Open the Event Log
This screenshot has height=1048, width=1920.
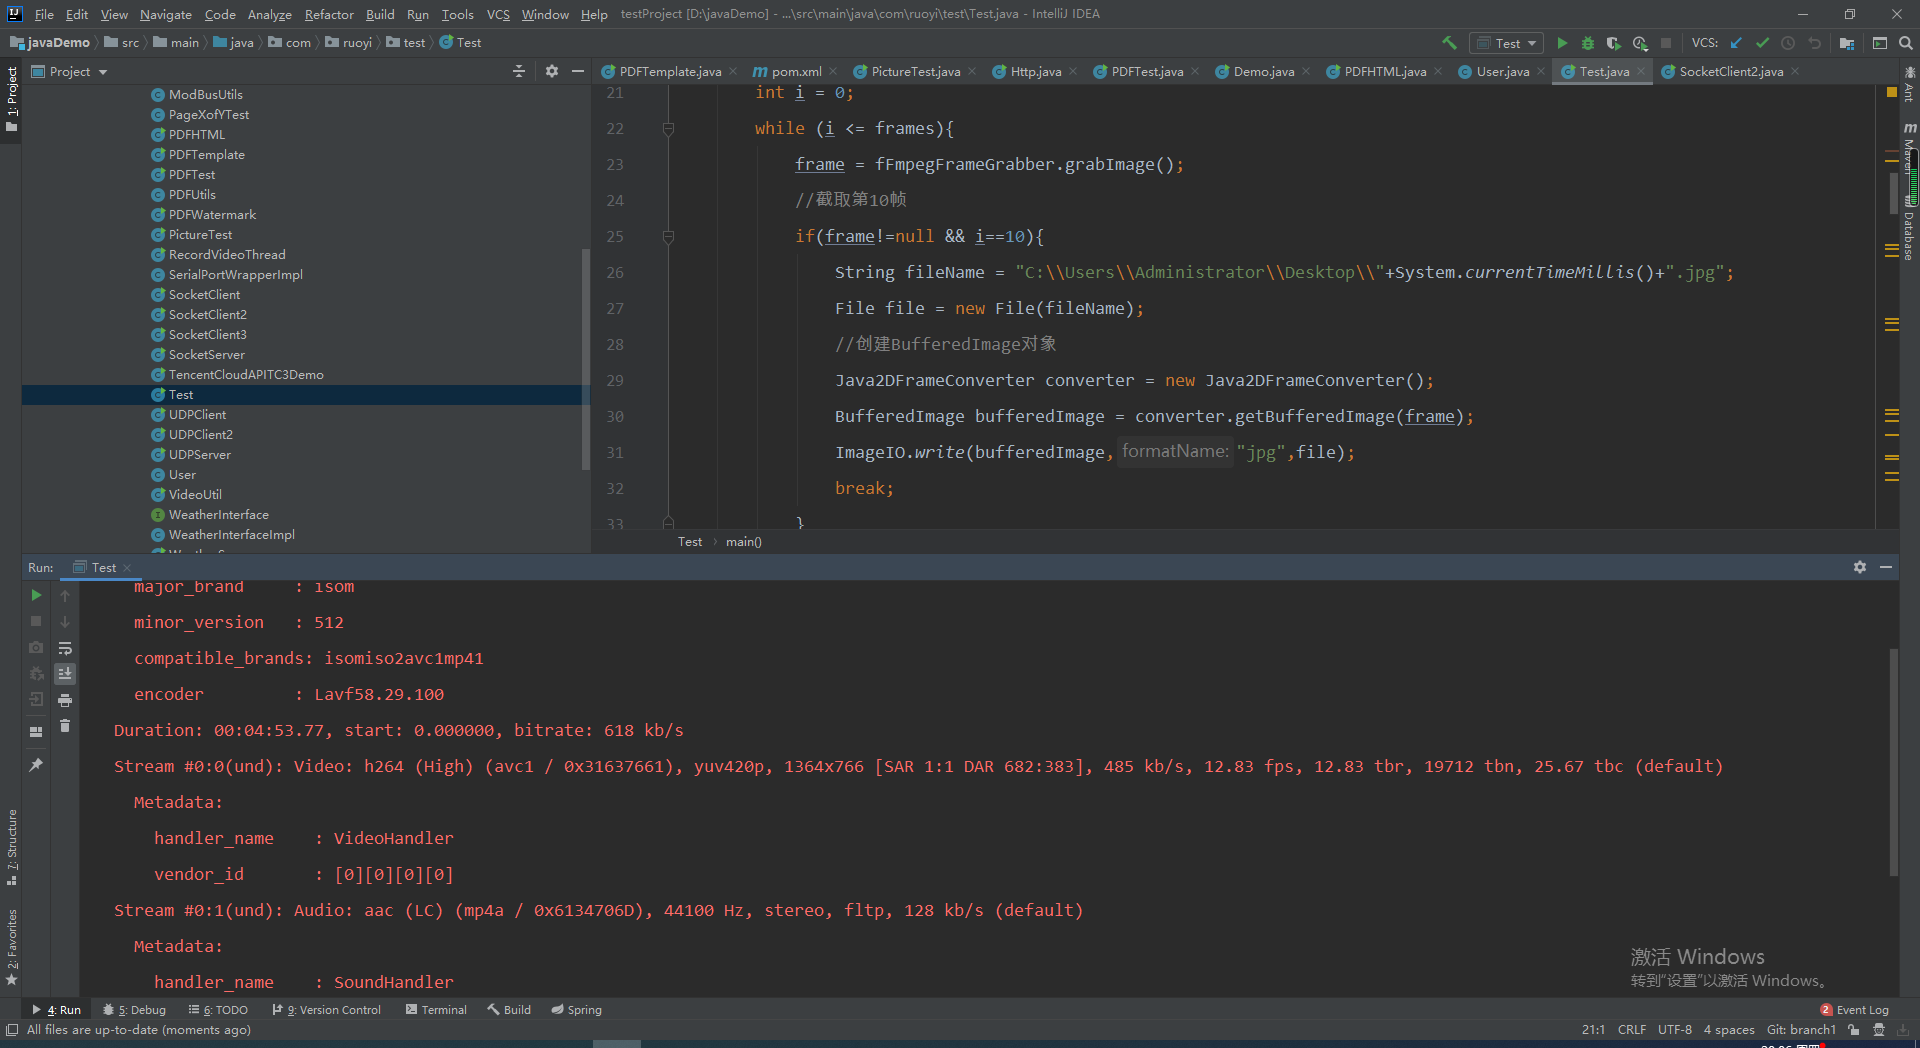(1854, 1010)
